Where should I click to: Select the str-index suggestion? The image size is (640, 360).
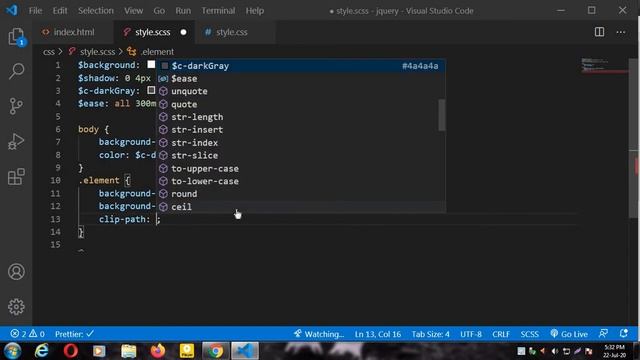coord(301,143)
